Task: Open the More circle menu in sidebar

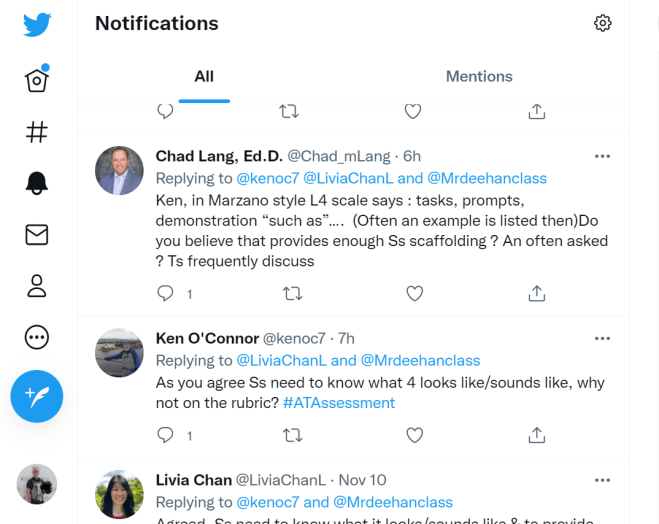Action: (37, 337)
